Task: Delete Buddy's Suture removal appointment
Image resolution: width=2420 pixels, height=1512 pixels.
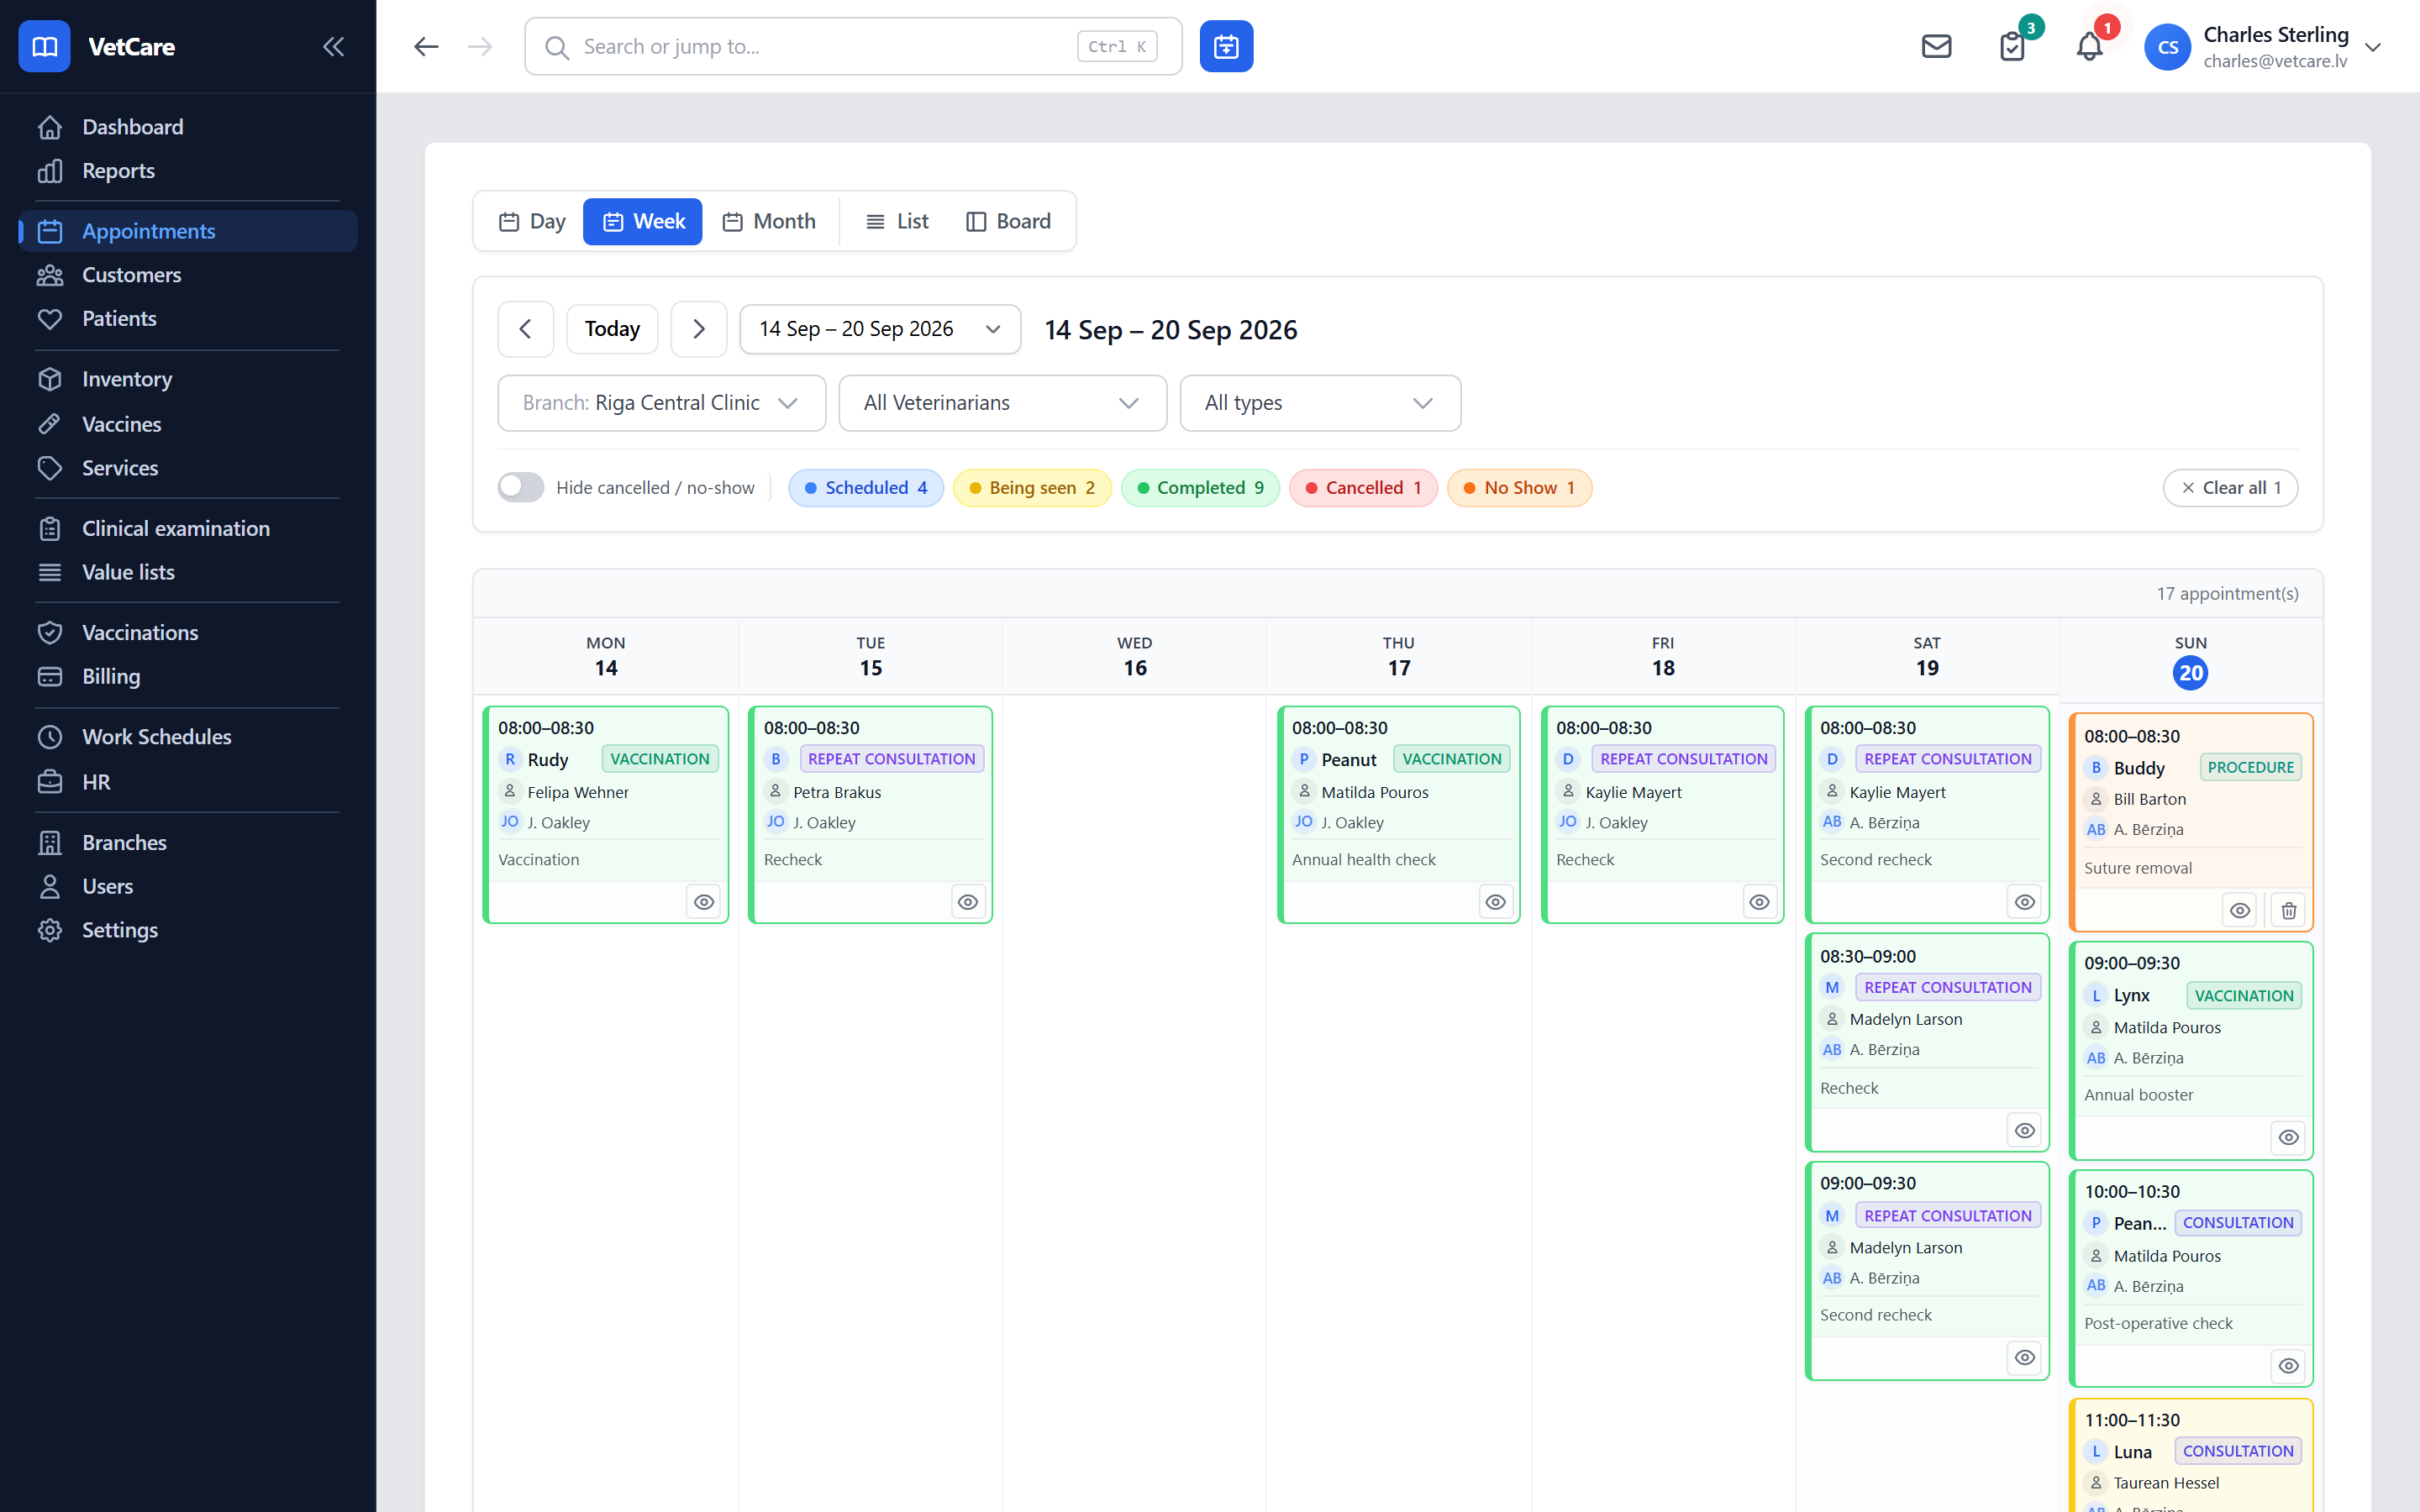Action: tap(2289, 910)
